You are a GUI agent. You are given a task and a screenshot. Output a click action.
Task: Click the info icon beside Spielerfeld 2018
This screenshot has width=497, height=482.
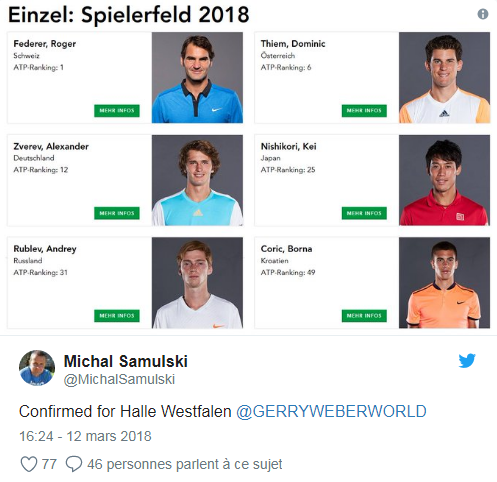[483, 14]
